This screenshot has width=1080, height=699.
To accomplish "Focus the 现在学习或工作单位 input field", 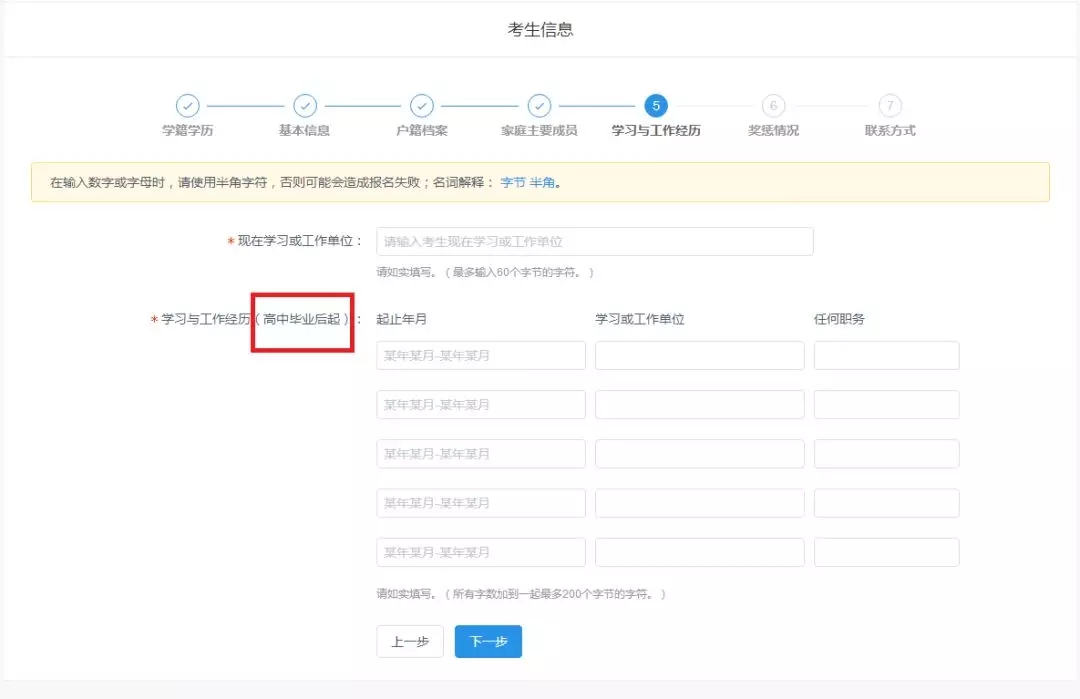I will click(595, 242).
